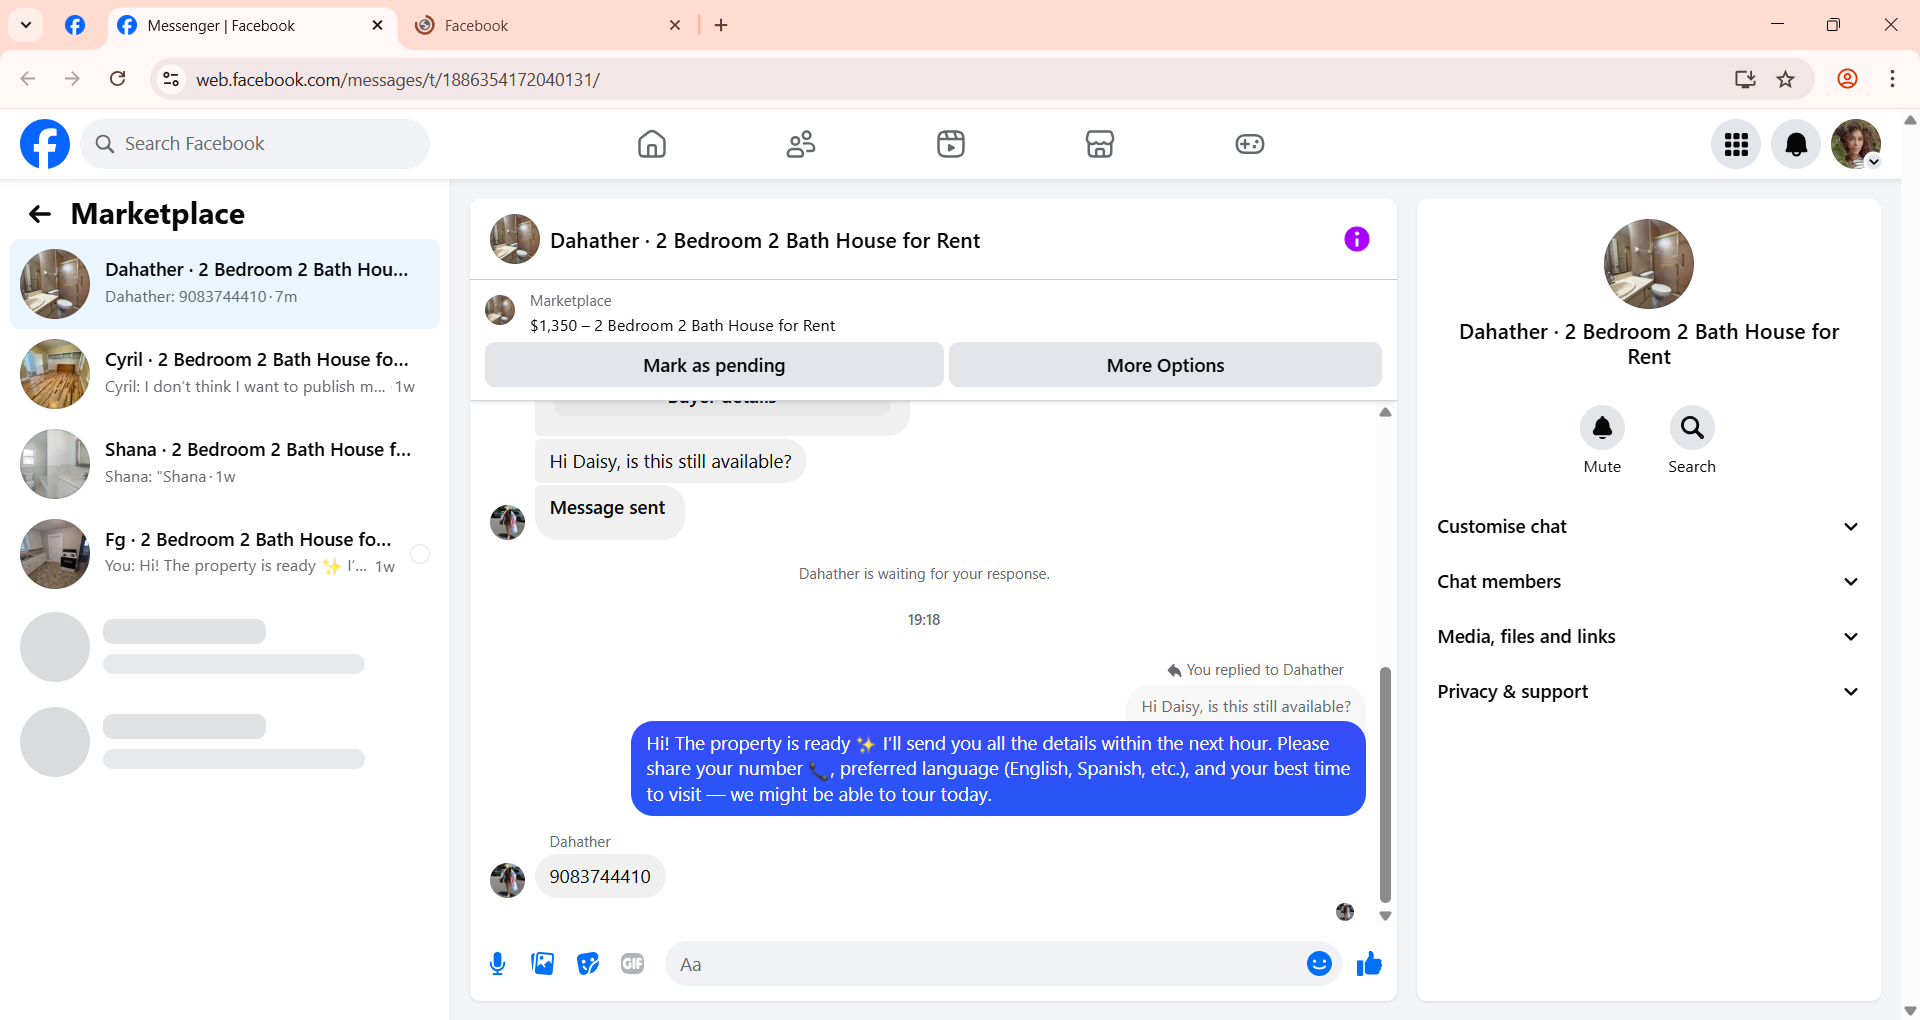This screenshot has width=1920, height=1020.
Task: Open the Chrome profile icon
Action: (x=1847, y=79)
